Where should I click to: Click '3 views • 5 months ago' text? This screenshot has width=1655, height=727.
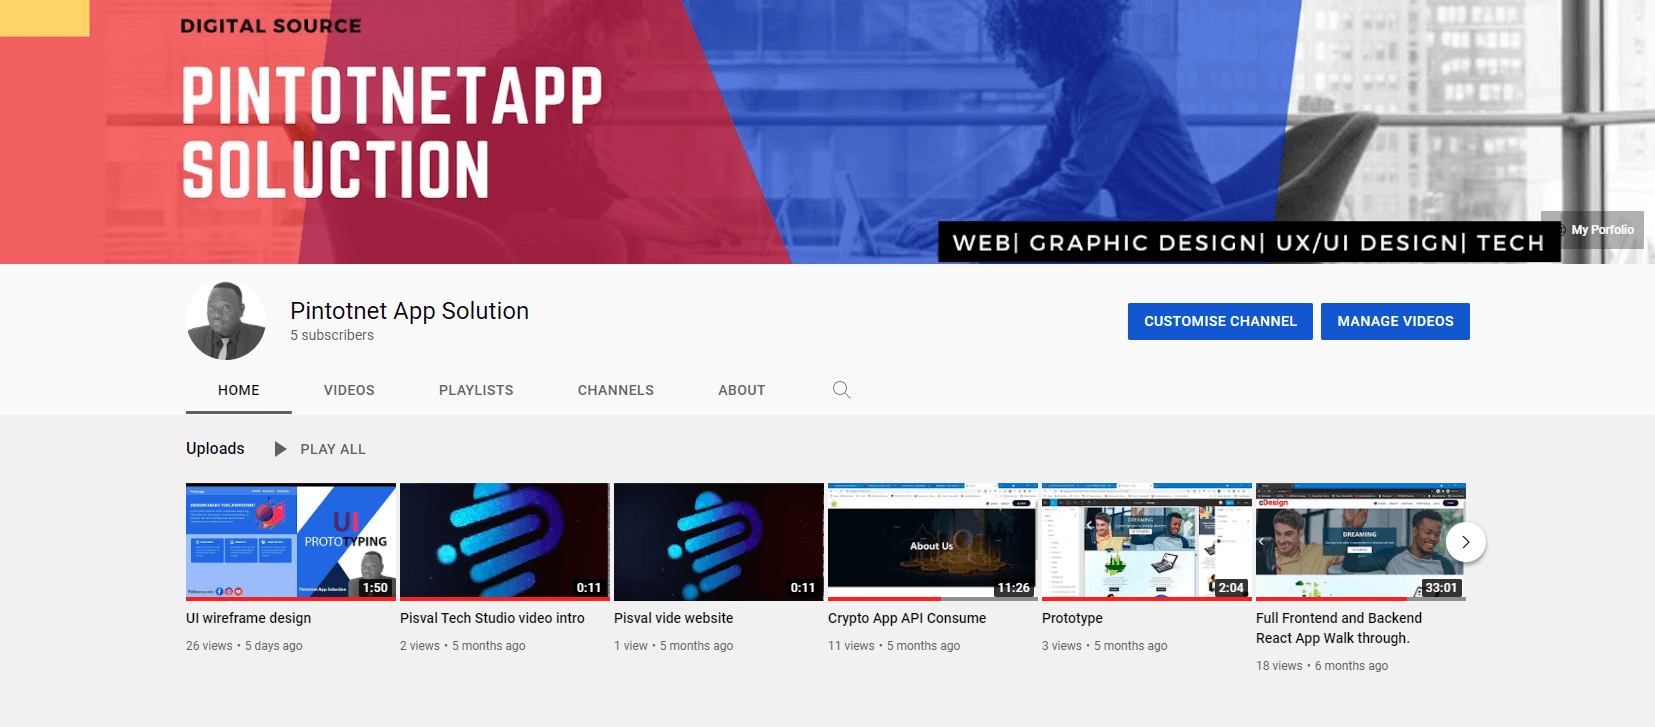pyautogui.click(x=1105, y=646)
